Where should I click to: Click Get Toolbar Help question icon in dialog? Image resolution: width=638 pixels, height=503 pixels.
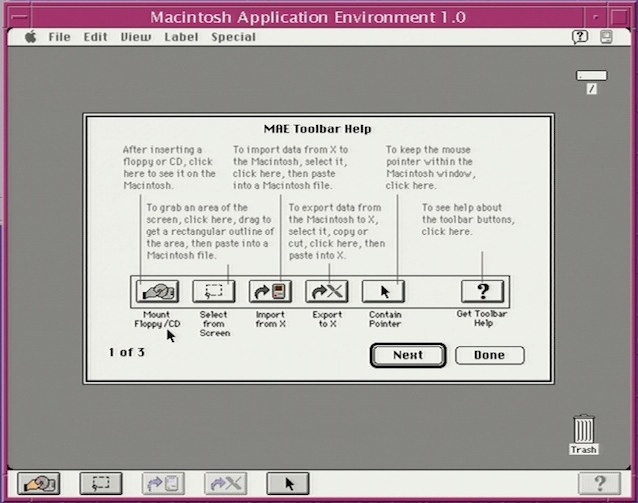coord(483,291)
